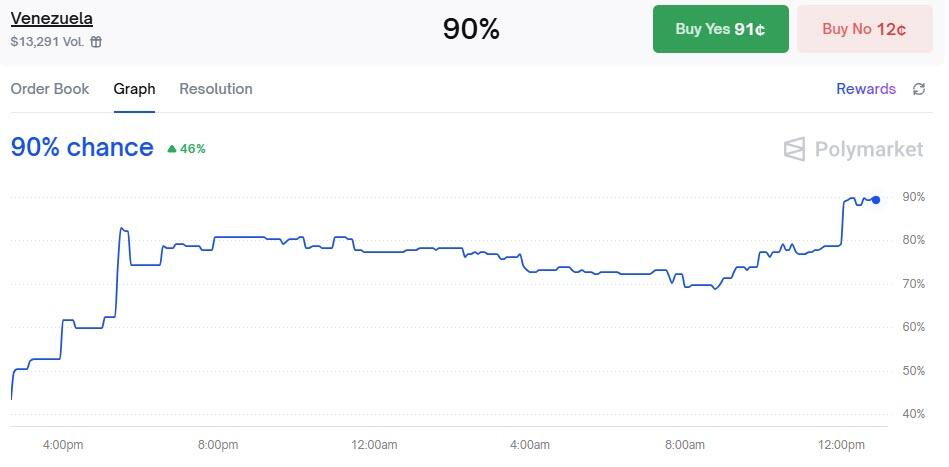Click the Polymarket logo icon
The width and height of the screenshot is (949, 467).
pos(794,149)
